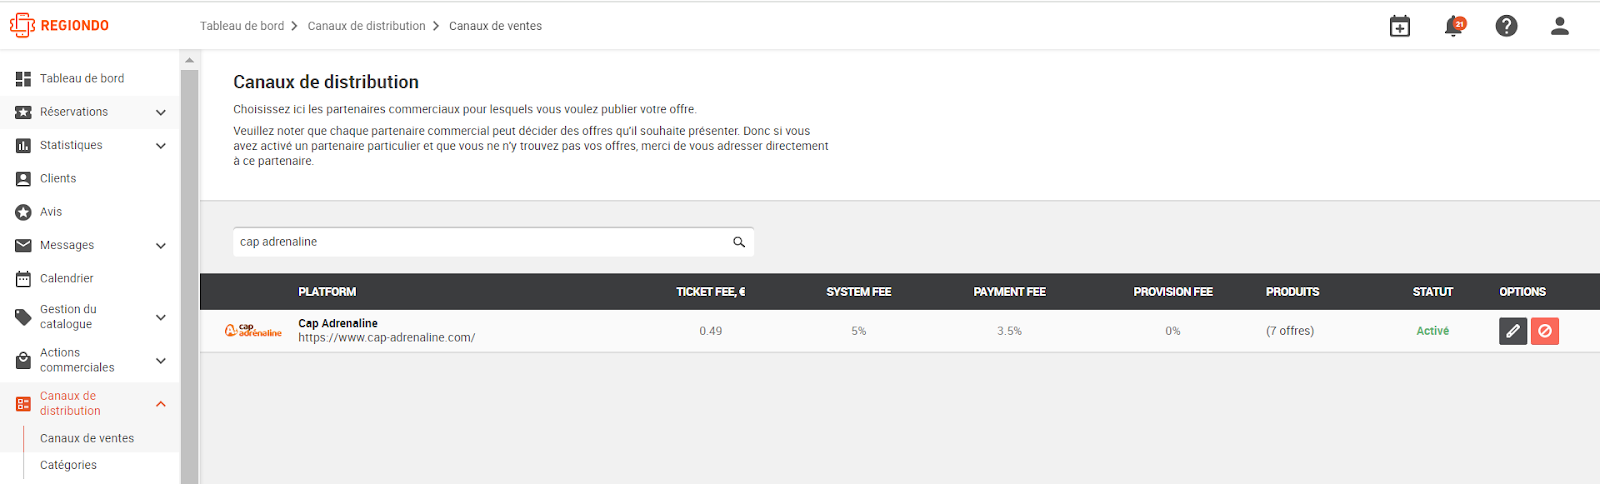Click the Avis star icon

tap(23, 212)
